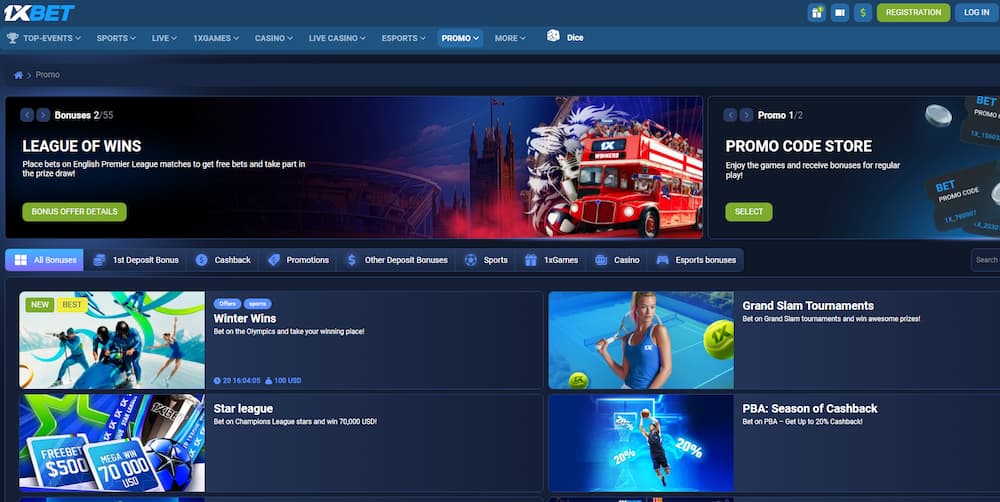Select the Casino bonuses tab
The height and width of the screenshot is (502, 1000).
pyautogui.click(x=617, y=260)
